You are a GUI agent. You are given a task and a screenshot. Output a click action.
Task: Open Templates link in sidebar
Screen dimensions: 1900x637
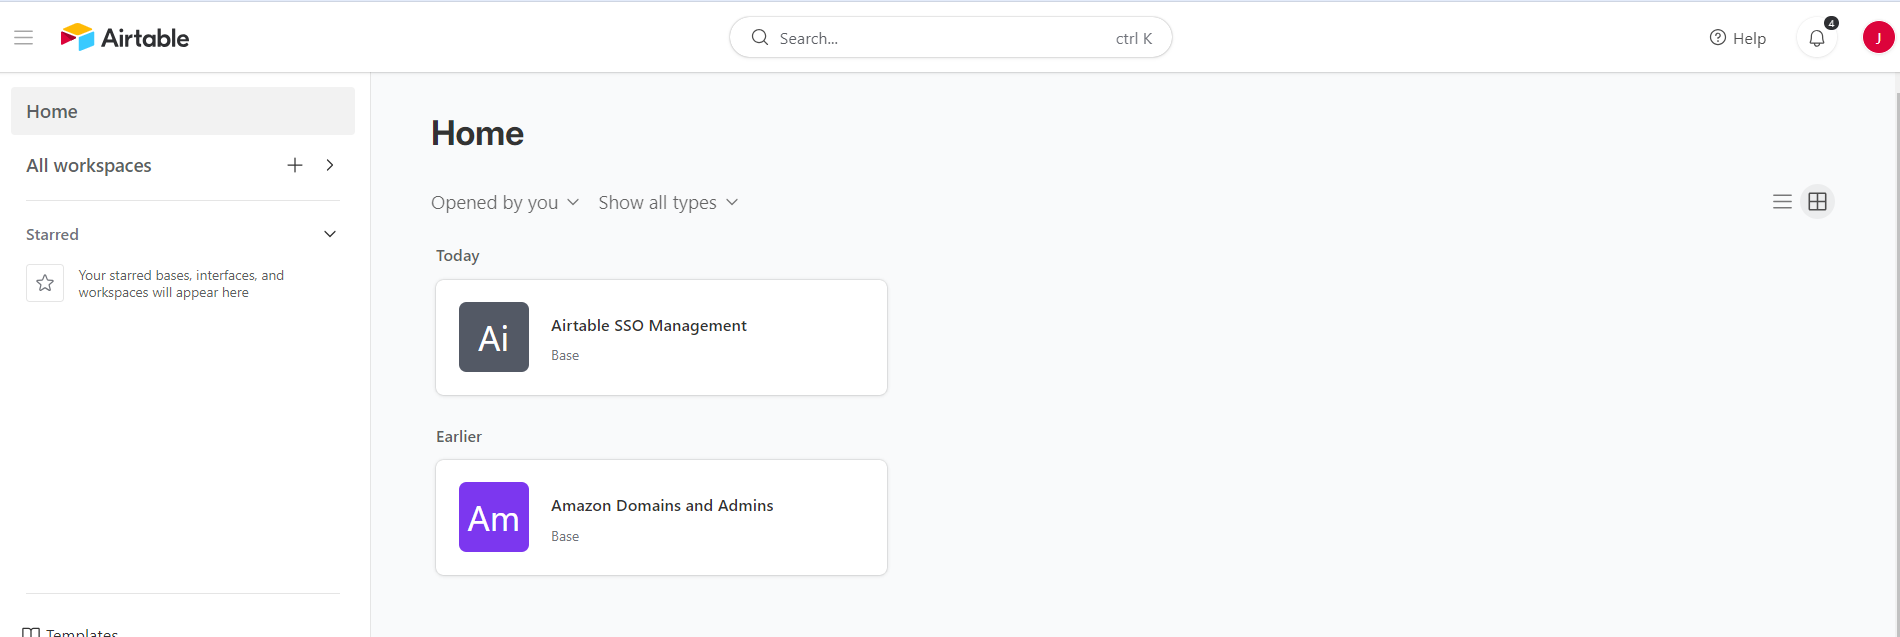80,631
